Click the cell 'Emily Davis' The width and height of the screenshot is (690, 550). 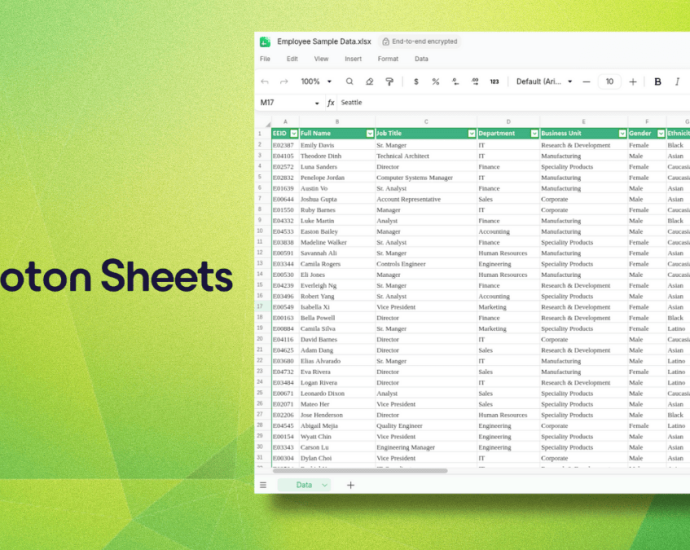337,145
